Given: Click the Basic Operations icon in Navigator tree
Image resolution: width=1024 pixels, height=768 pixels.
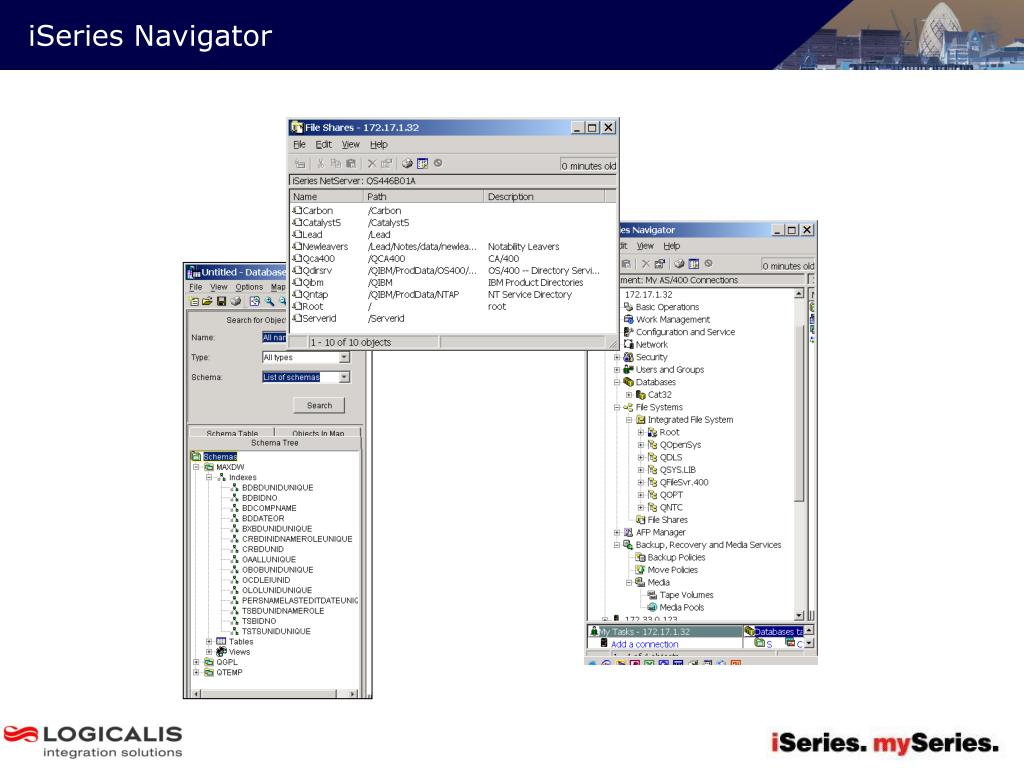Looking at the screenshot, I should 628,306.
